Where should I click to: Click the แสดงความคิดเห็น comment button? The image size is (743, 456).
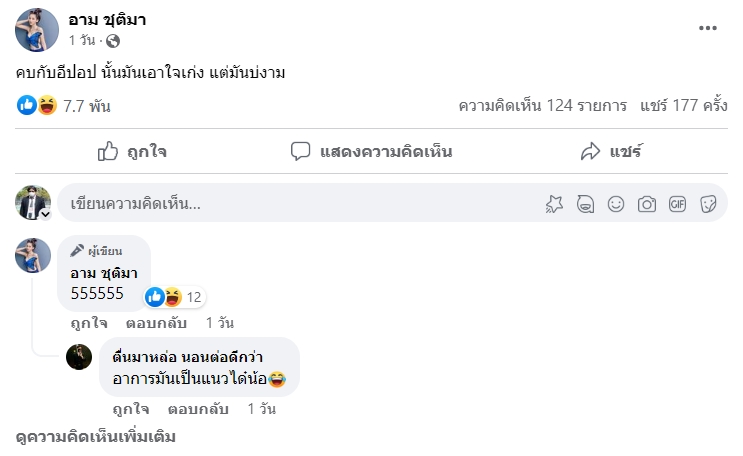(371, 152)
